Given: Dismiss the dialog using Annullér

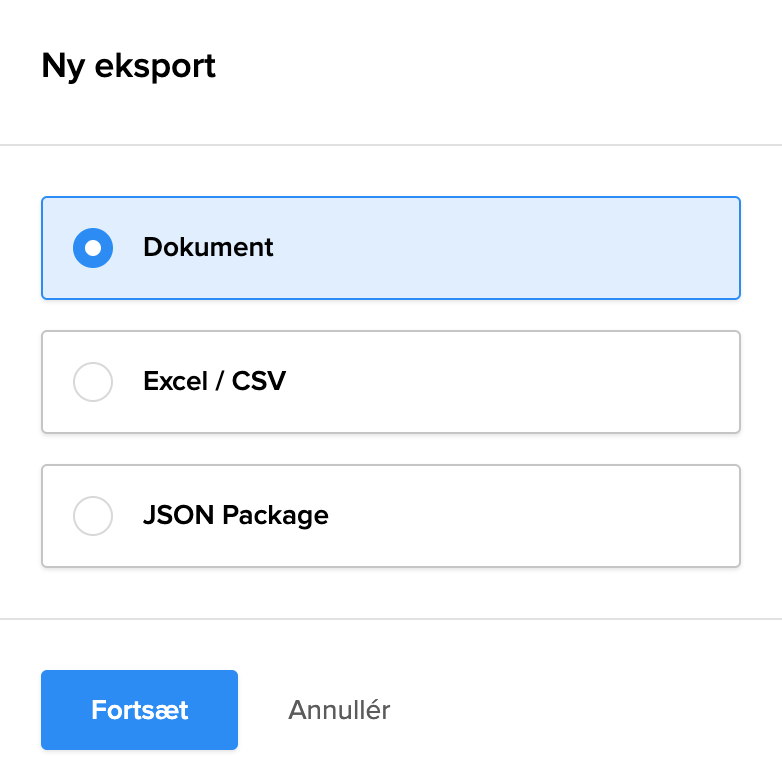Looking at the screenshot, I should pos(339,710).
